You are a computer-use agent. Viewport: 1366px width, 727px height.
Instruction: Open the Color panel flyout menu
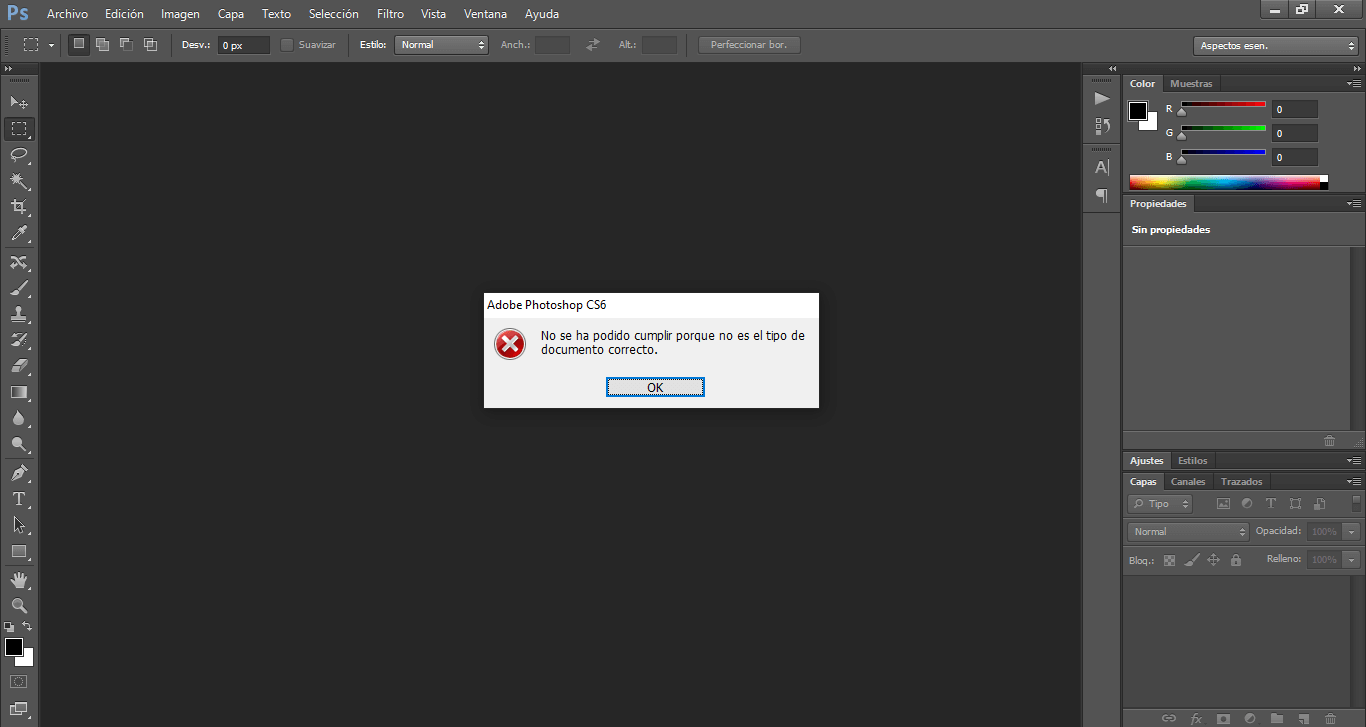tap(1354, 84)
